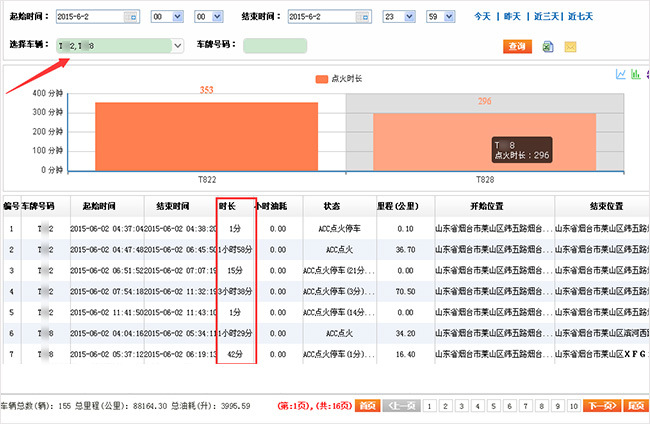Sort by 里程(公里) column header
This screenshot has height=424, width=650.
click(x=398, y=206)
